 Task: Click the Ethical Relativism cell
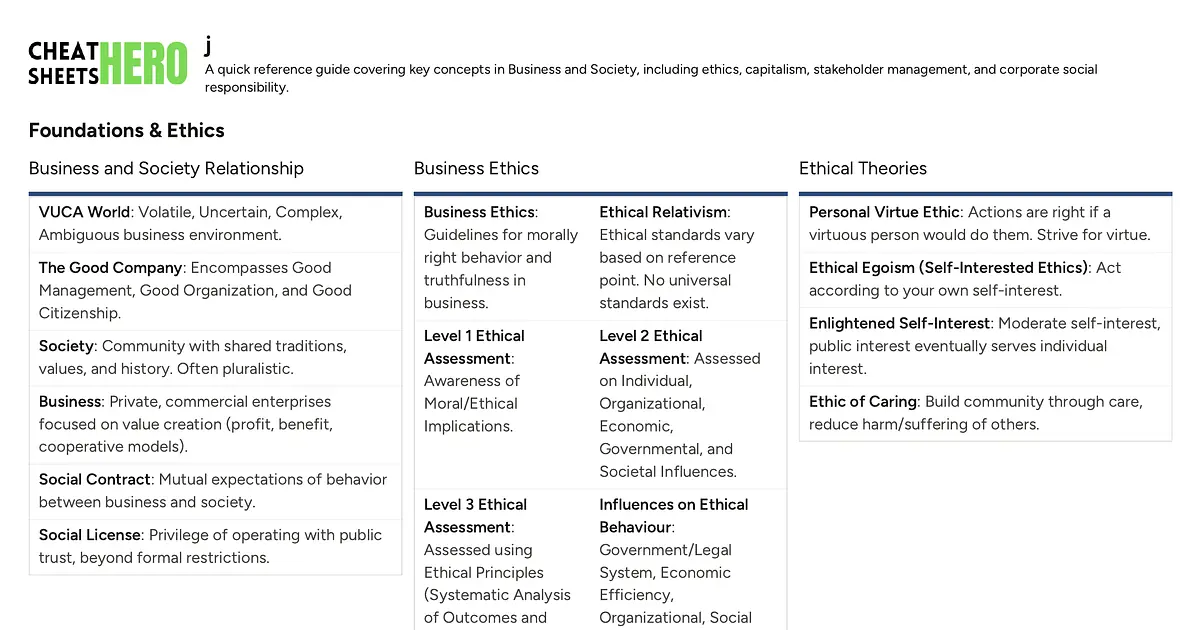click(688, 257)
